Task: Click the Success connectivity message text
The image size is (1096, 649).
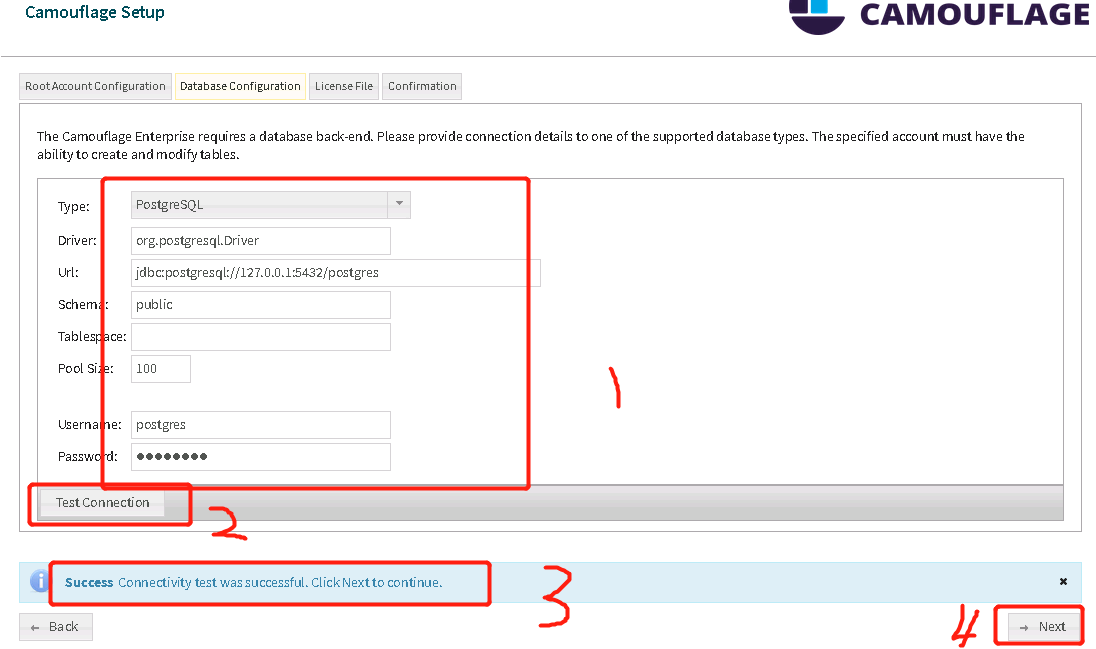Action: tap(253, 583)
